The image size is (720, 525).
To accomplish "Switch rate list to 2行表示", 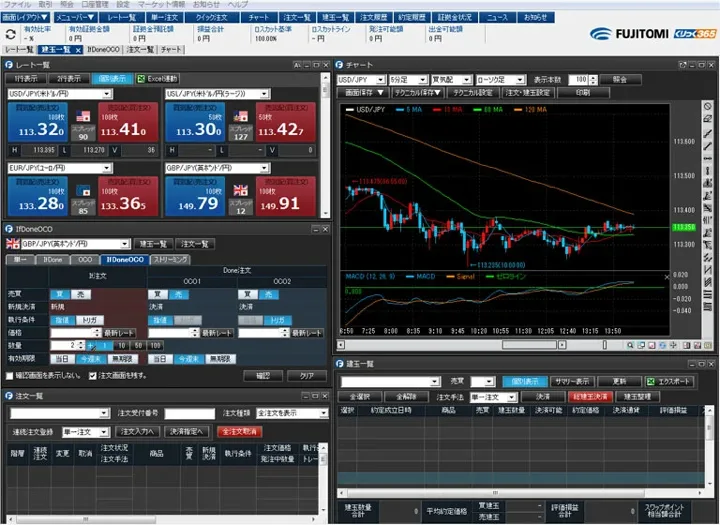I will point(69,79).
